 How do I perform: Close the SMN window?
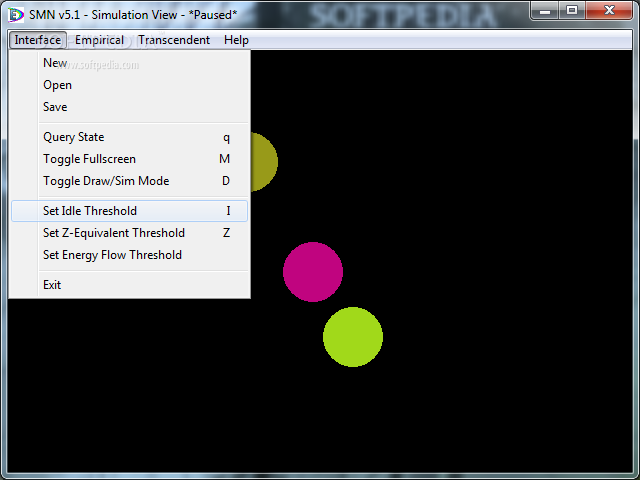[609, 11]
